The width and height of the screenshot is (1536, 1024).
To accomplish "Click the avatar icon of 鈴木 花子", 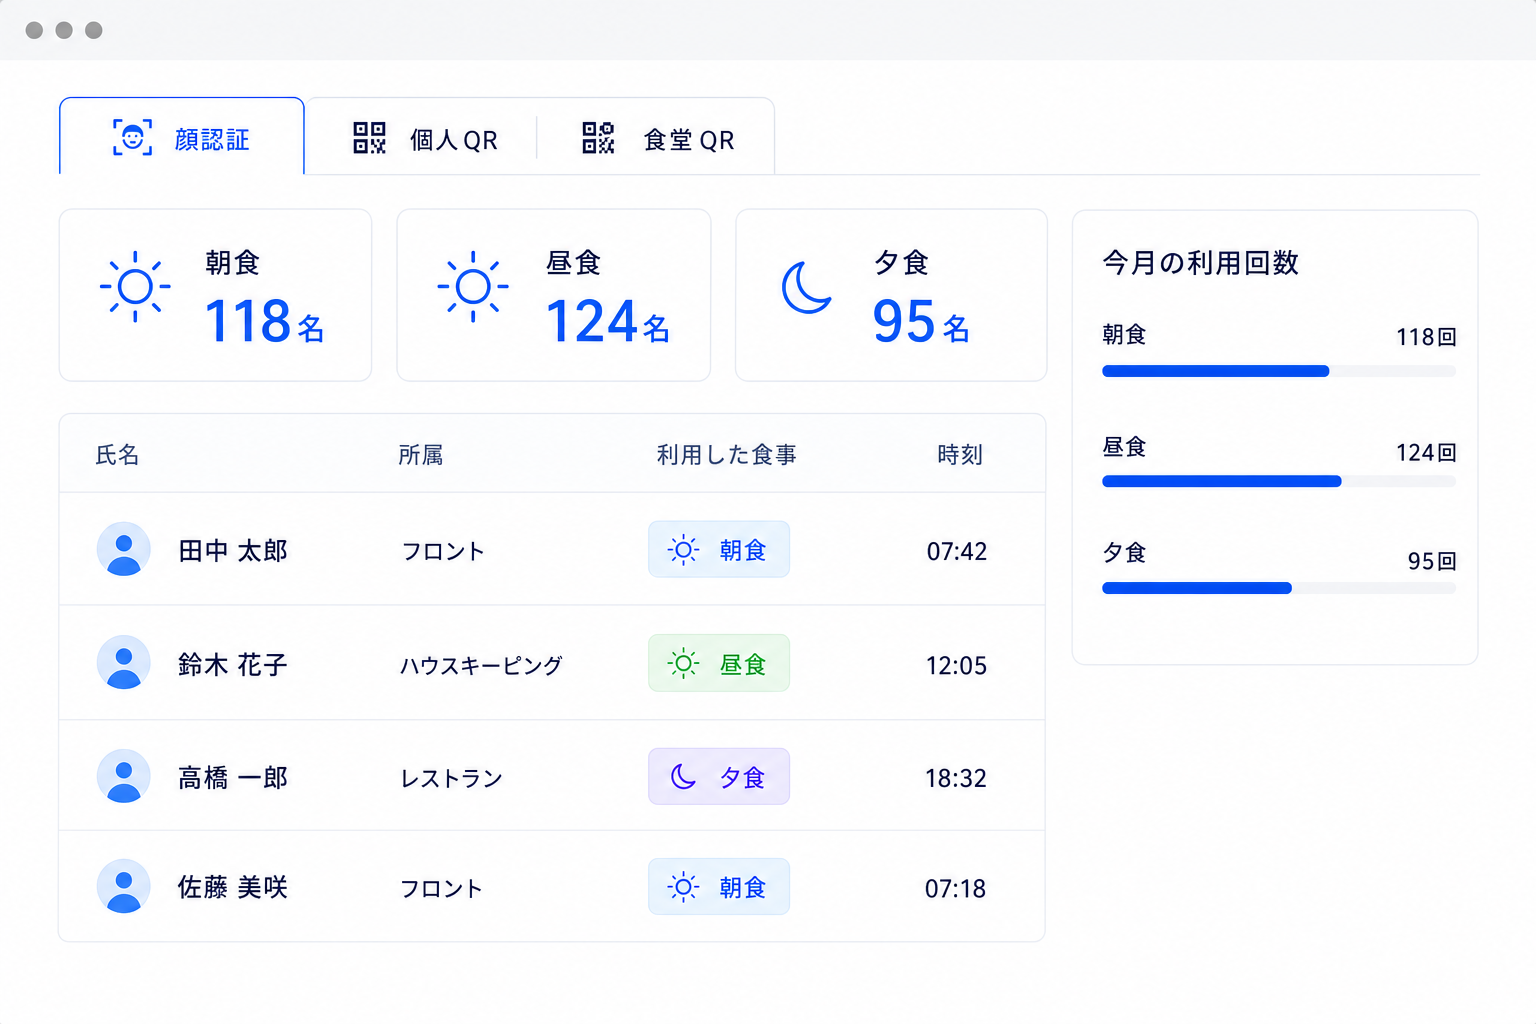I will tap(124, 662).
